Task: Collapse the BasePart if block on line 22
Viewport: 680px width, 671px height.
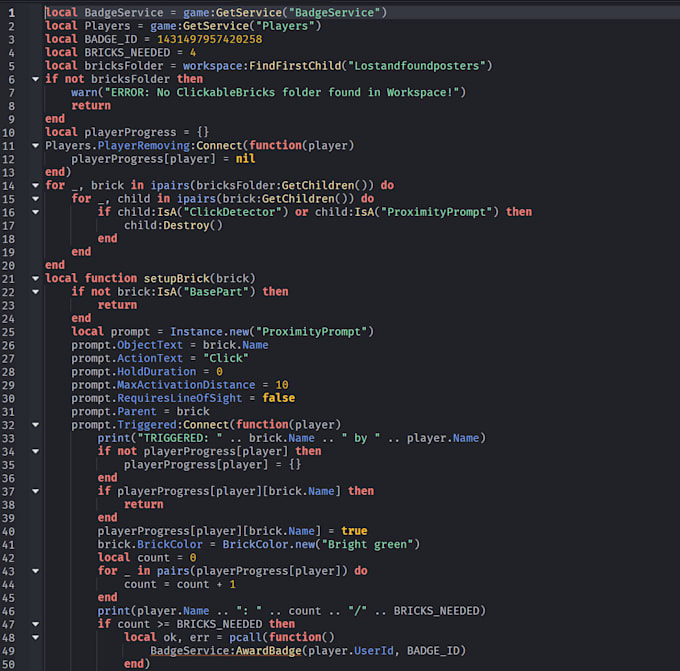Action: [x=36, y=292]
